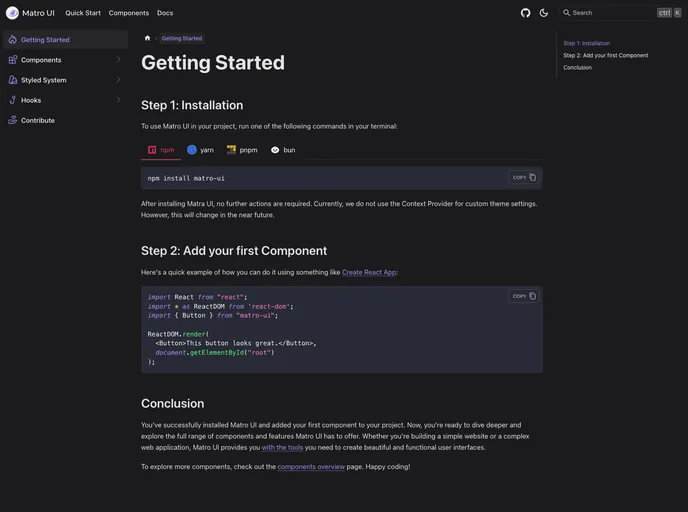Click the Matro UI logo icon

tap(12, 13)
